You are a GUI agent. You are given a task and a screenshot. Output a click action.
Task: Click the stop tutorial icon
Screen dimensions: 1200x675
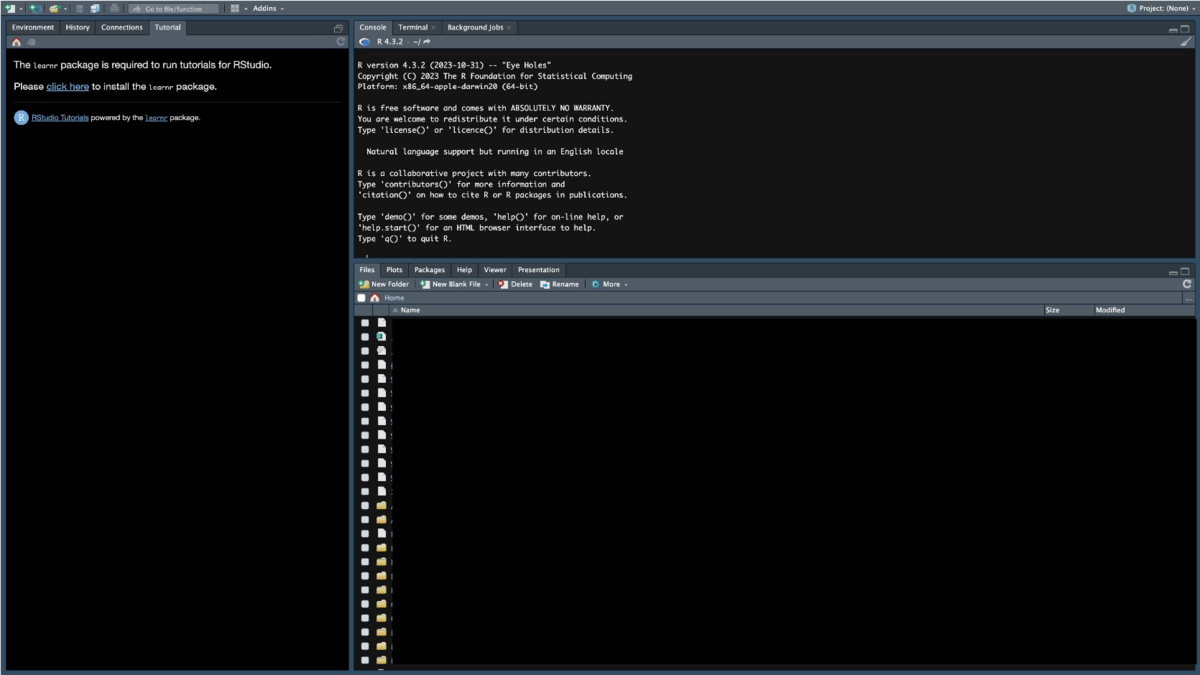click(31, 42)
